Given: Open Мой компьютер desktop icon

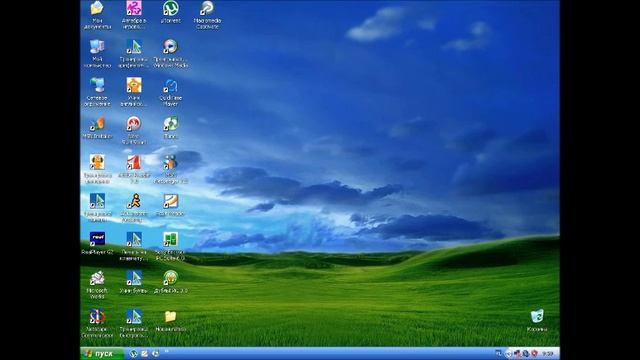Looking at the screenshot, I should pyautogui.click(x=97, y=47).
